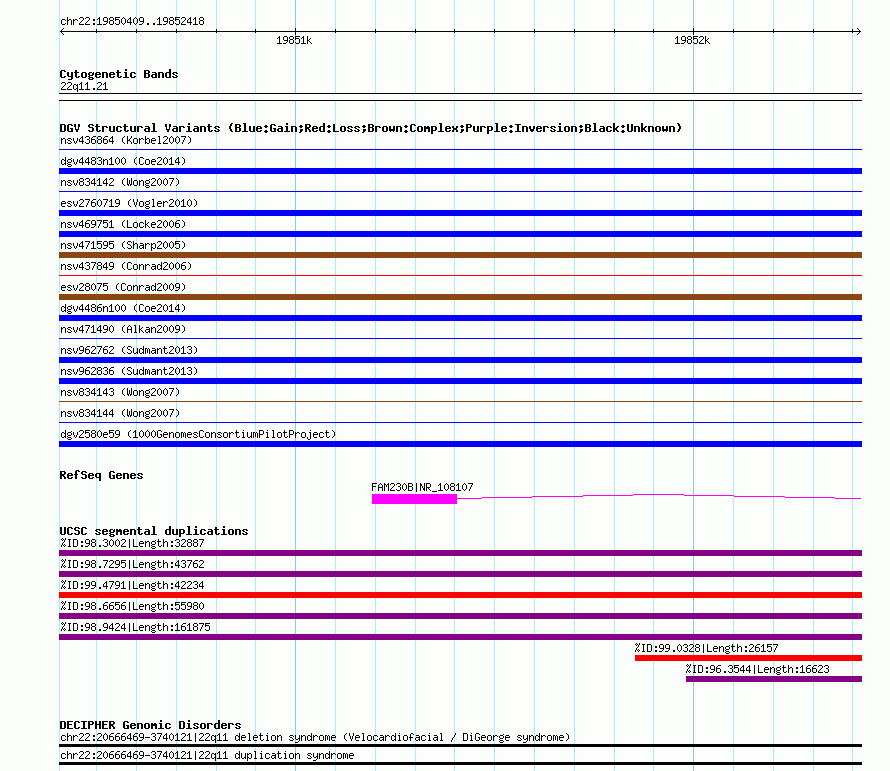Viewport: 890px width, 771px height.
Task: Click the 22q11.21 cytogenetic band label
Action: click(84, 86)
